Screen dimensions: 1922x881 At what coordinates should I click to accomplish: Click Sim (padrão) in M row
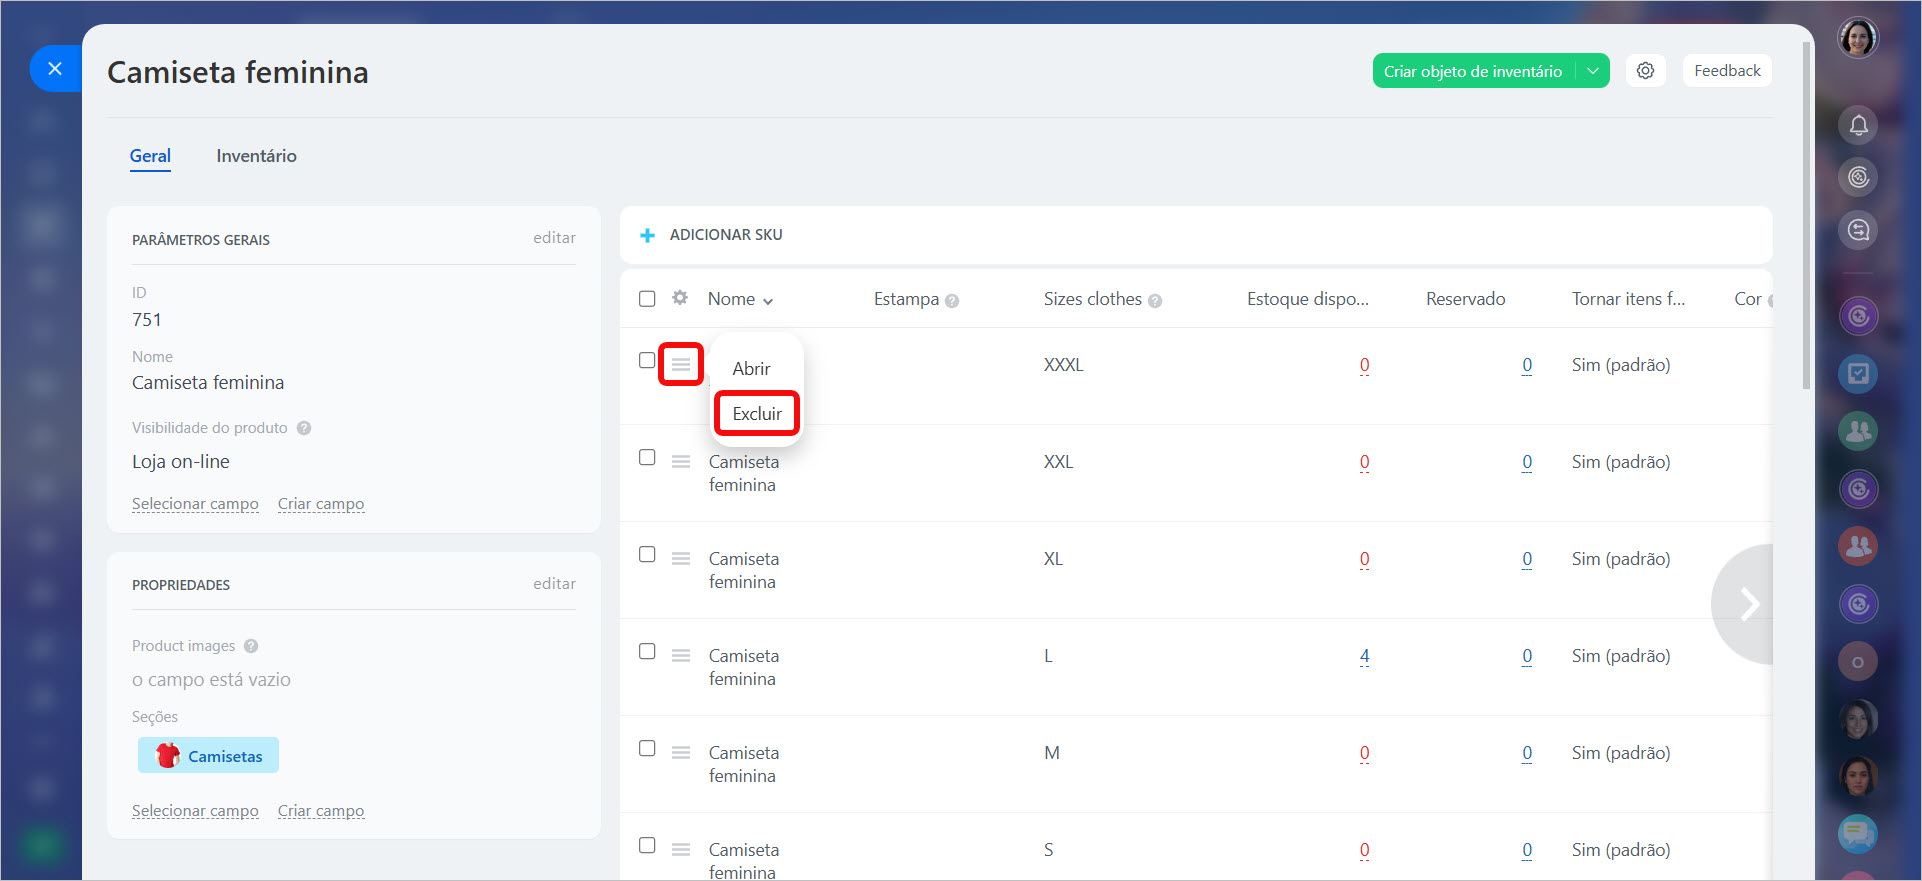[1621, 753]
